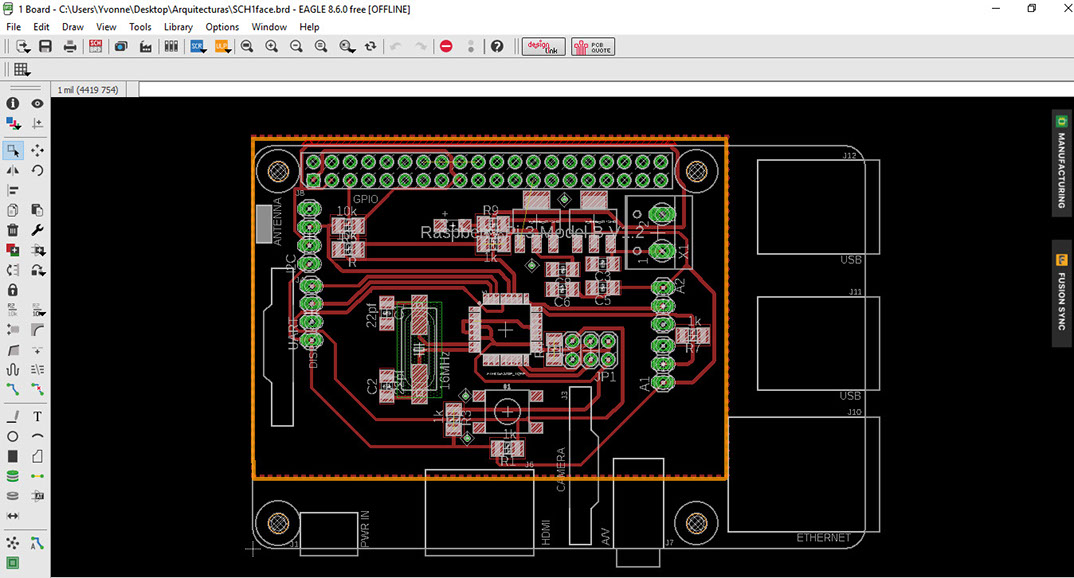Select the Meander tool
The image size is (1074, 578).
pyautogui.click(x=12, y=370)
